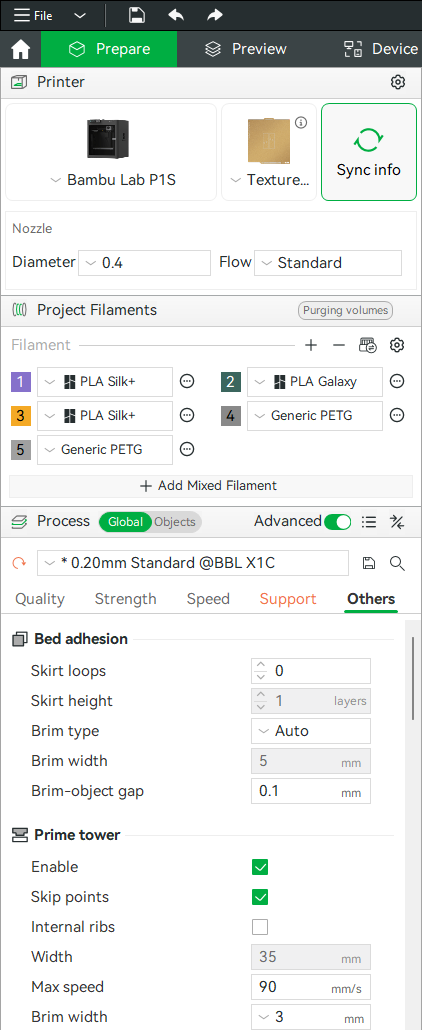The height and width of the screenshot is (1030, 422).
Task: Select the Bambu Lab P1S printer dropdown
Action: pos(112,180)
